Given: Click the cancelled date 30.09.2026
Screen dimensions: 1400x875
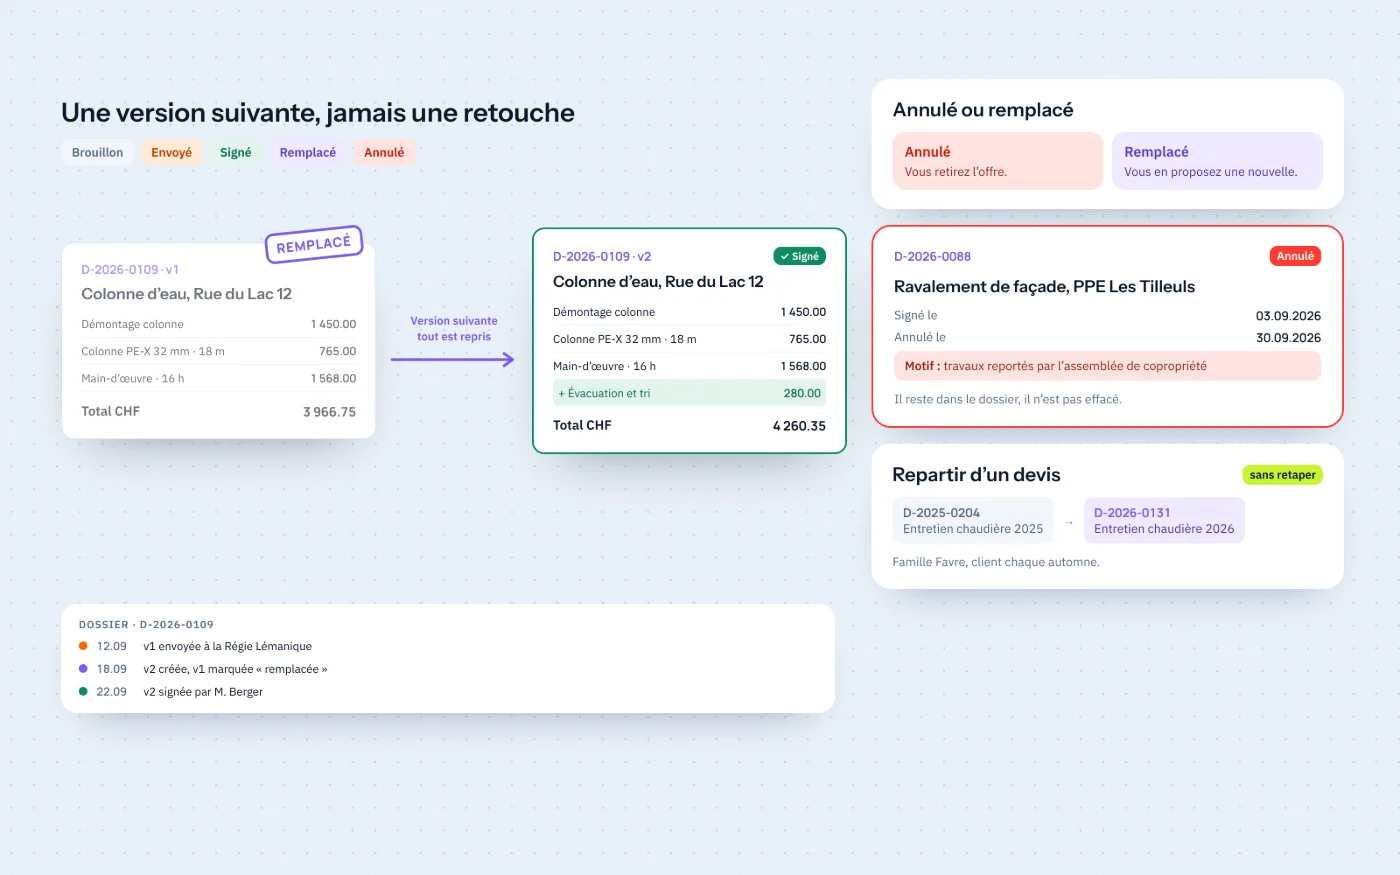Looking at the screenshot, I should (x=1288, y=338).
